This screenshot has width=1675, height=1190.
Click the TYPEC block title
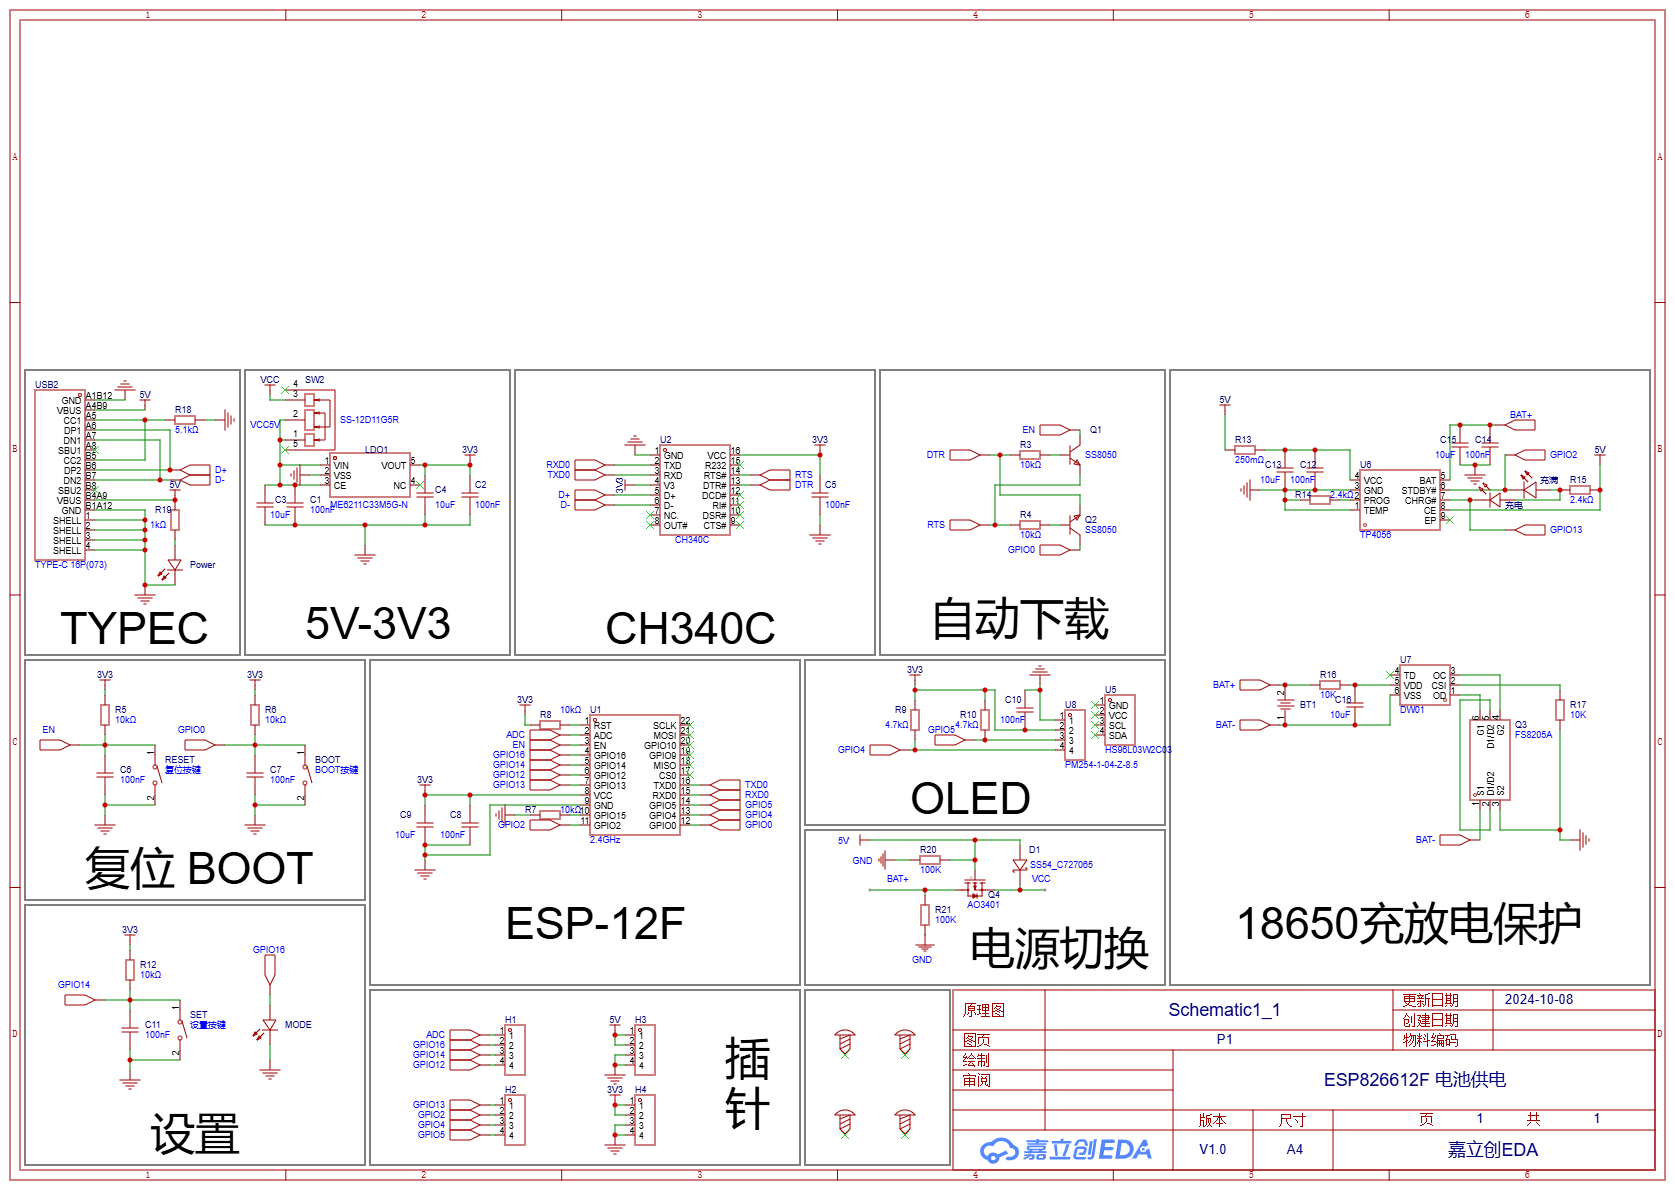tap(134, 628)
